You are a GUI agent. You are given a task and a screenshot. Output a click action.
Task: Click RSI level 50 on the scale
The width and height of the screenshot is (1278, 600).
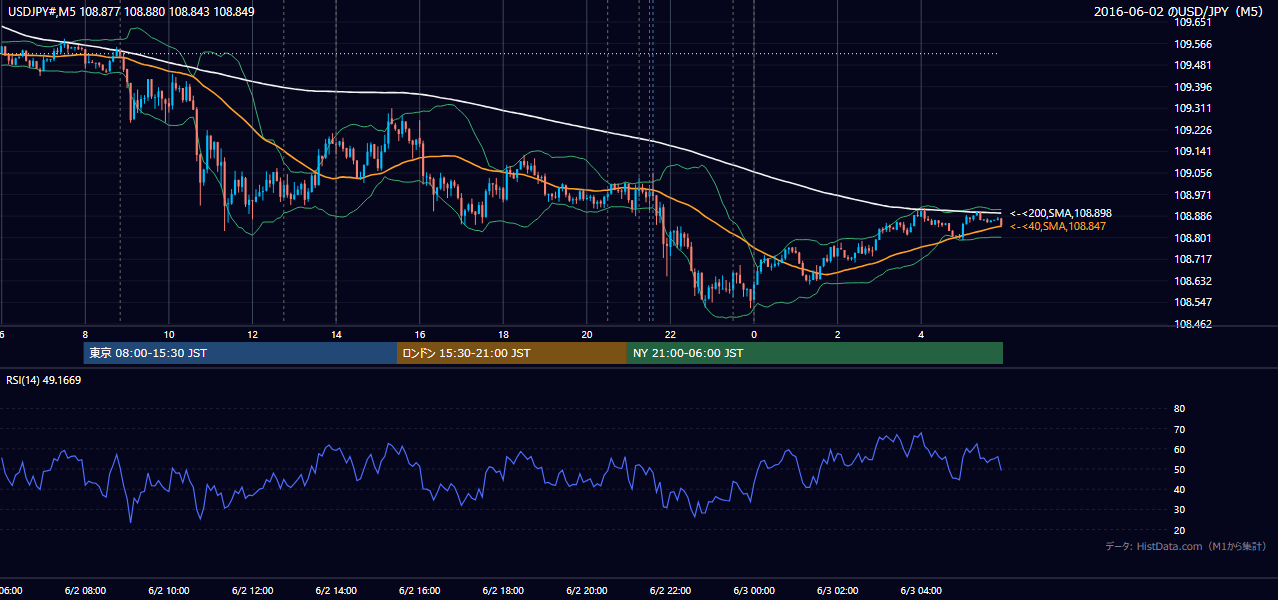click(x=1179, y=469)
